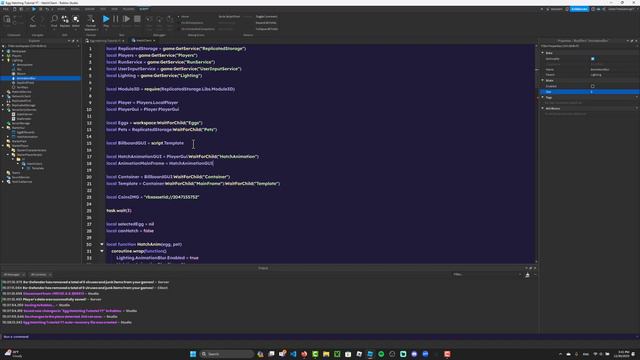Select the highlighted AnimationBlur item in Explorer

coord(26,78)
